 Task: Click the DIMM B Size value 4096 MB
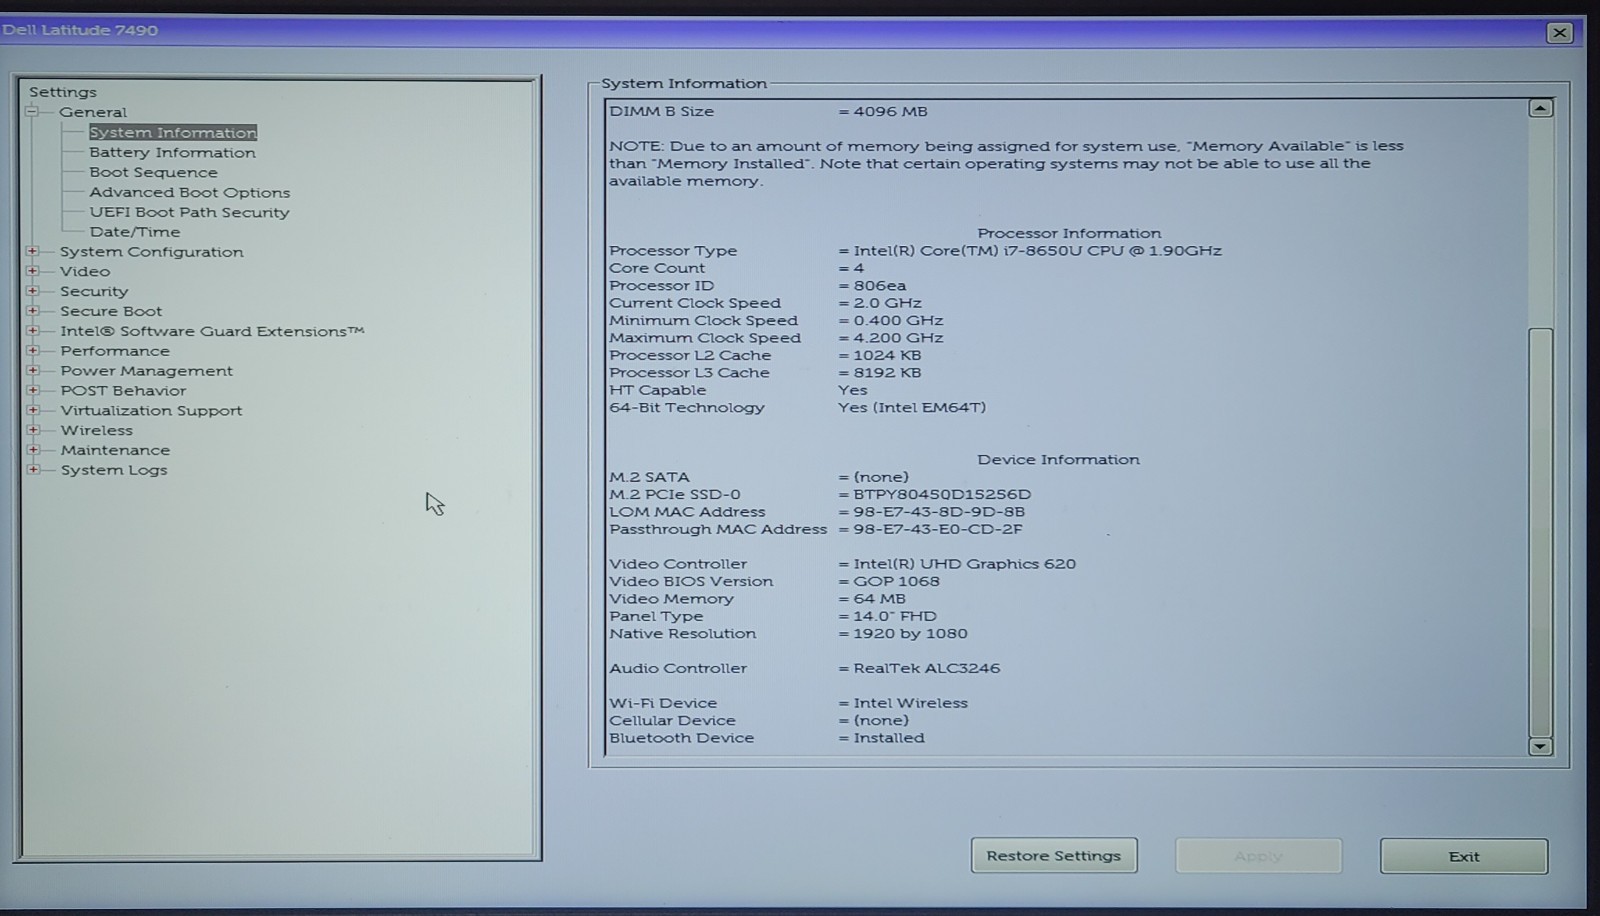click(890, 111)
